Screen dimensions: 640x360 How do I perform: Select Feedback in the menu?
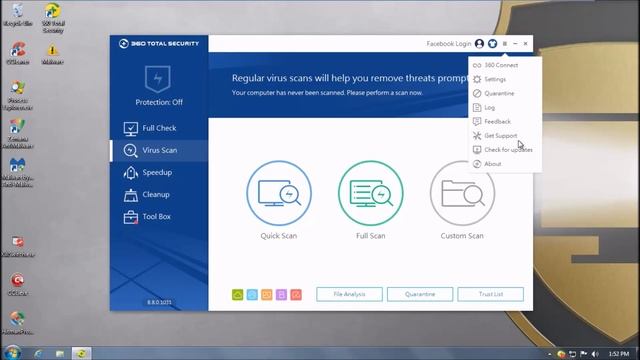tap(505, 122)
